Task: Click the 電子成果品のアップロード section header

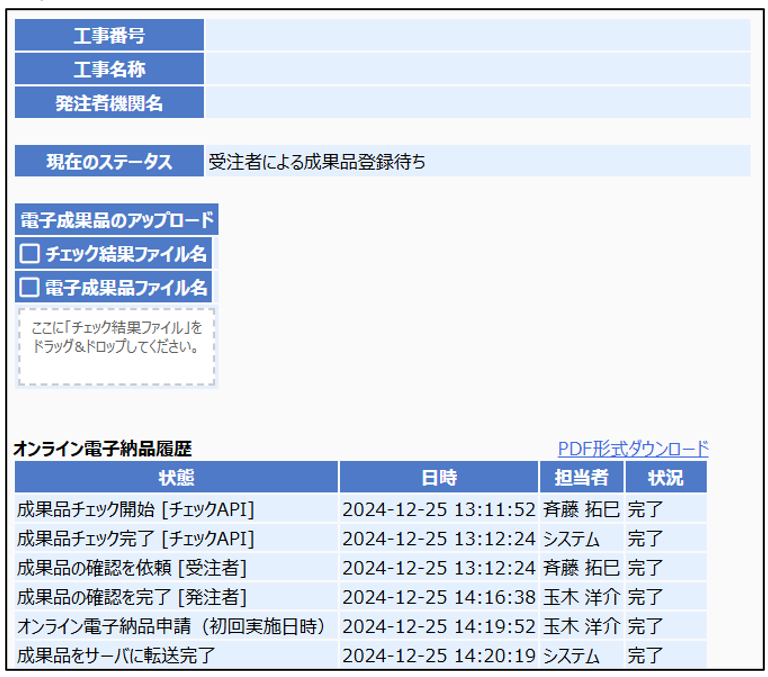Action: (117, 220)
